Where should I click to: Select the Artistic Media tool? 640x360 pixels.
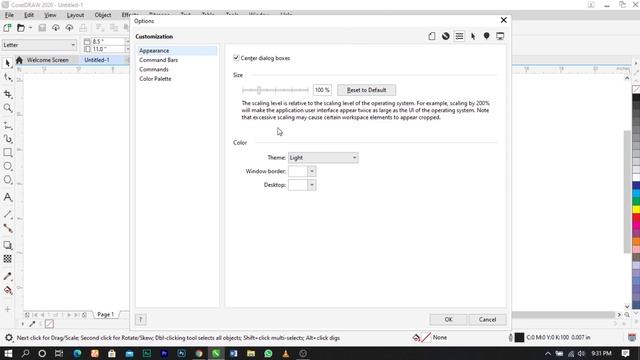tap(7, 139)
